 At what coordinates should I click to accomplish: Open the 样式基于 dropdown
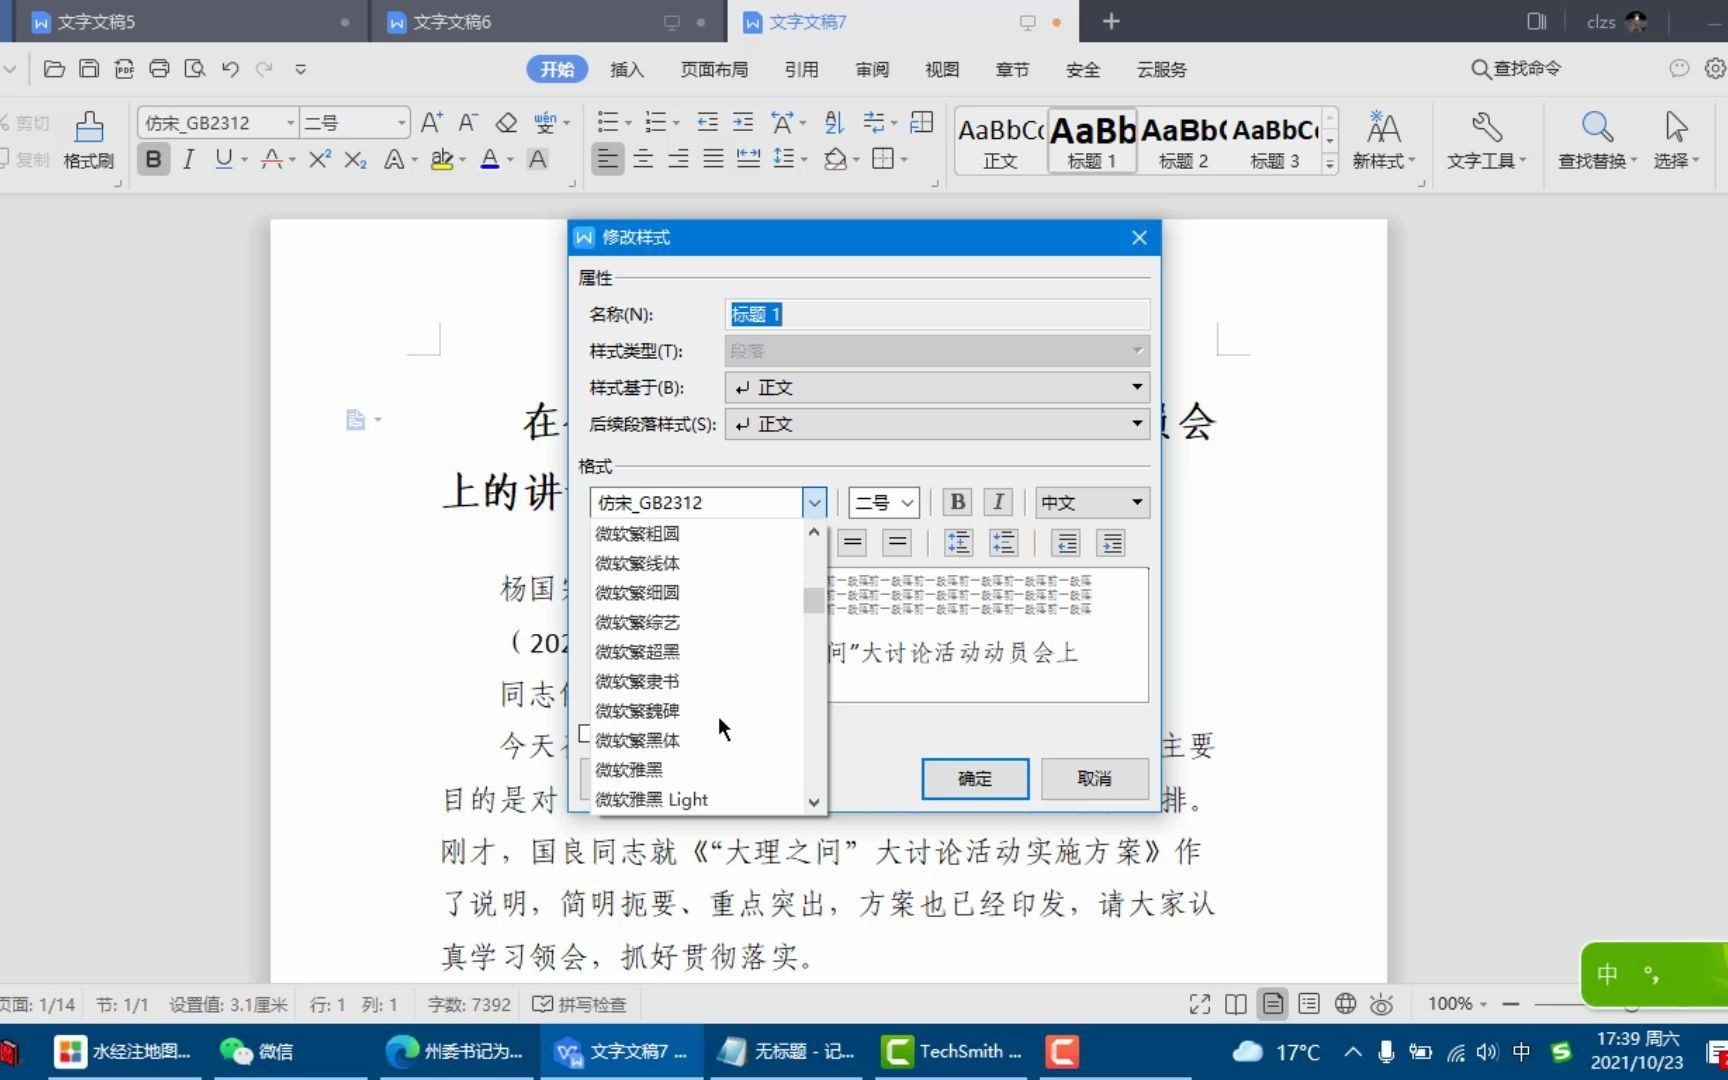pos(937,387)
